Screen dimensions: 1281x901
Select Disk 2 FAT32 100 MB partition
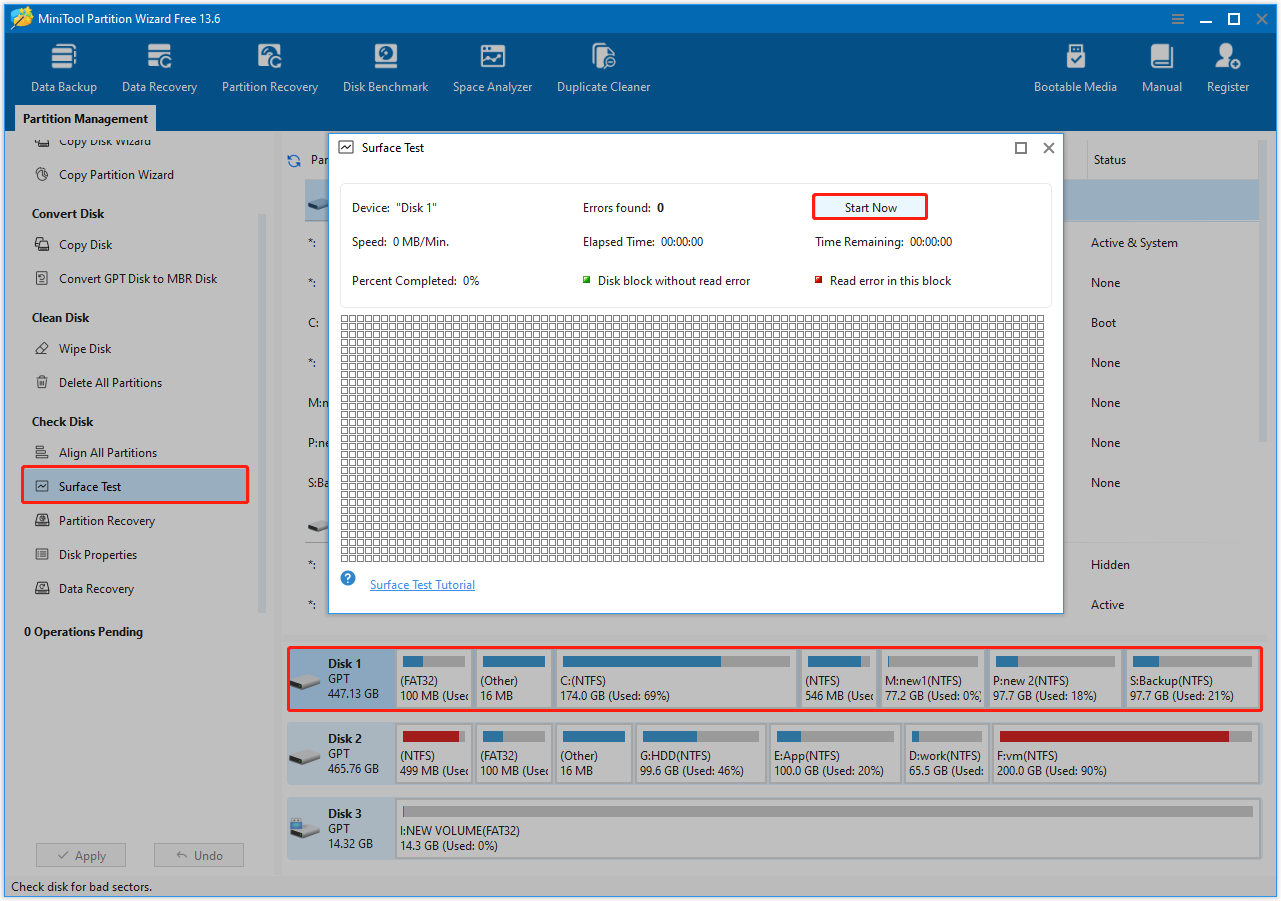(x=514, y=754)
